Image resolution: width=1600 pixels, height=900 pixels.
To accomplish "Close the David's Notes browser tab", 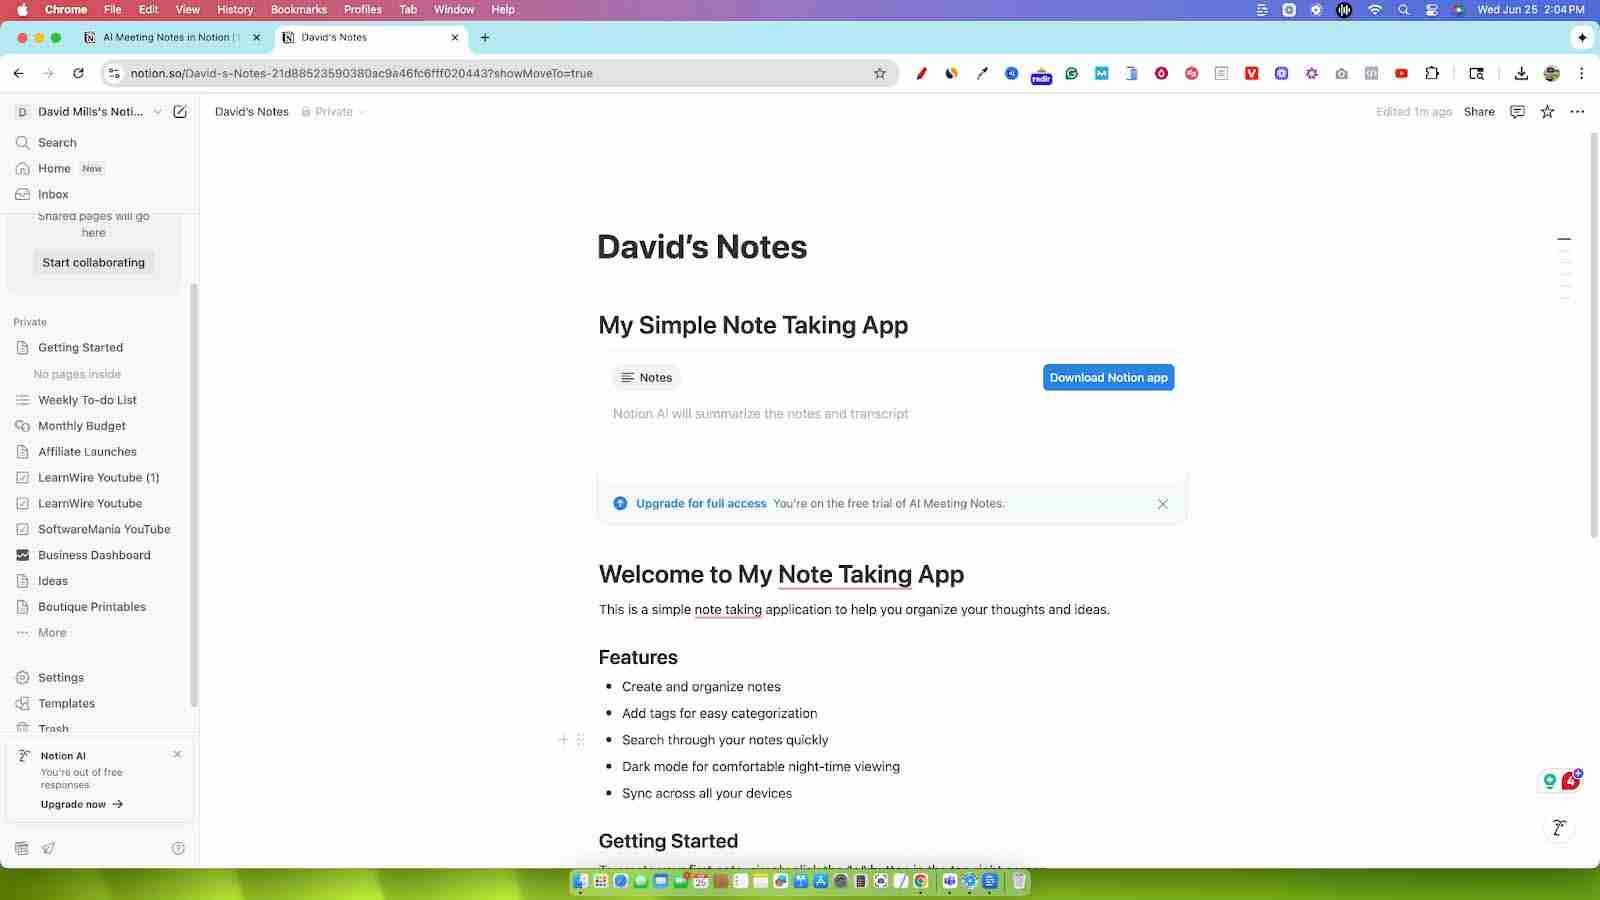I will [455, 37].
